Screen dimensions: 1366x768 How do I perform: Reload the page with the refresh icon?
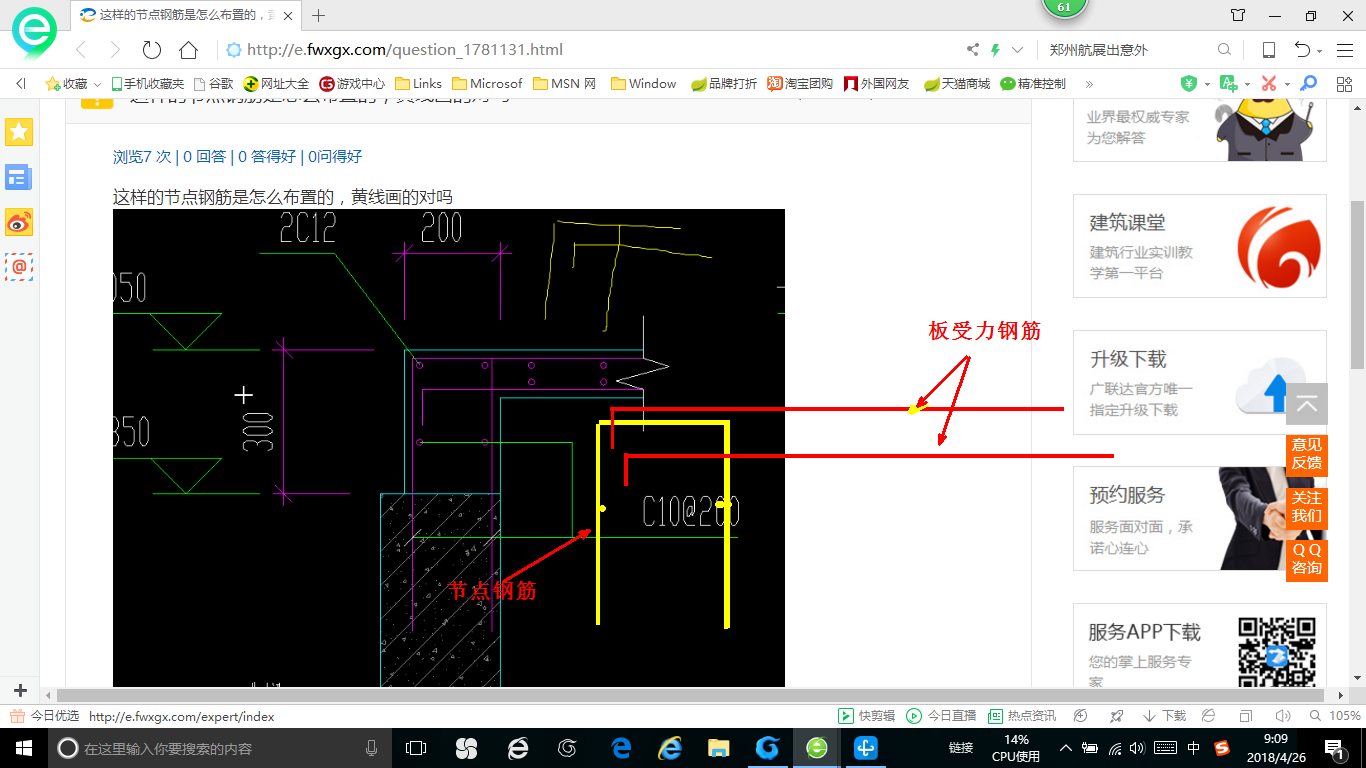[x=152, y=50]
